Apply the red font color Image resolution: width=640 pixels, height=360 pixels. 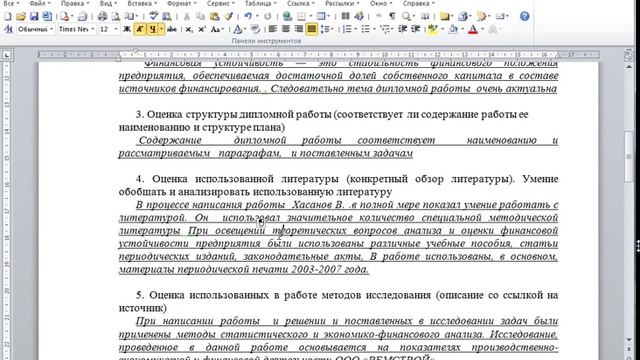pyautogui.click(x=473, y=29)
